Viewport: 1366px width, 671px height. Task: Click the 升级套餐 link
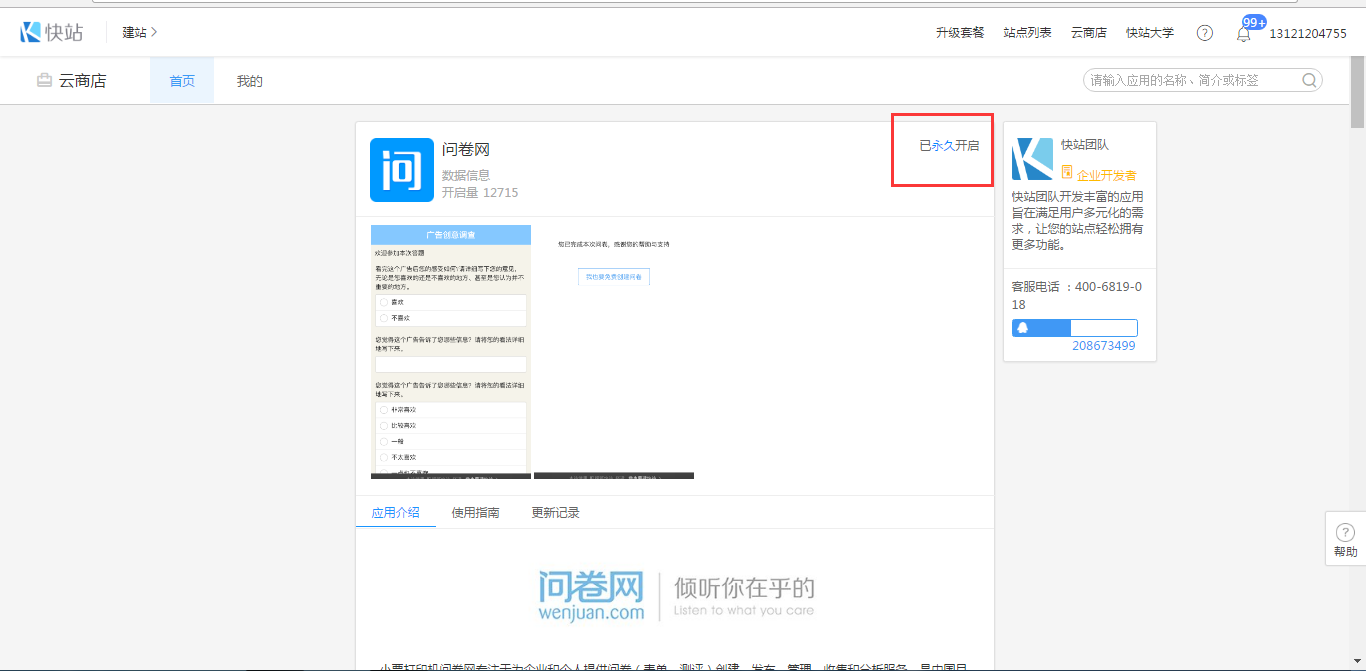point(960,33)
